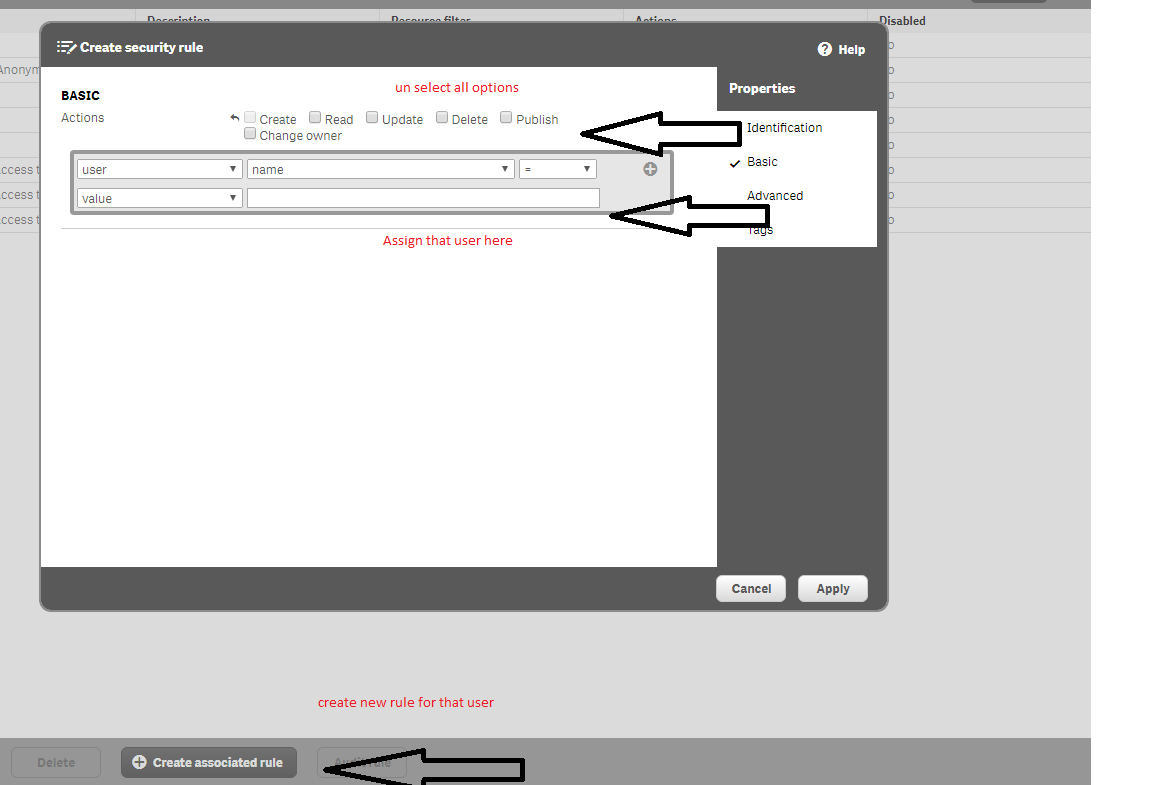
Task: Click the Disabled column header
Action: point(902,21)
